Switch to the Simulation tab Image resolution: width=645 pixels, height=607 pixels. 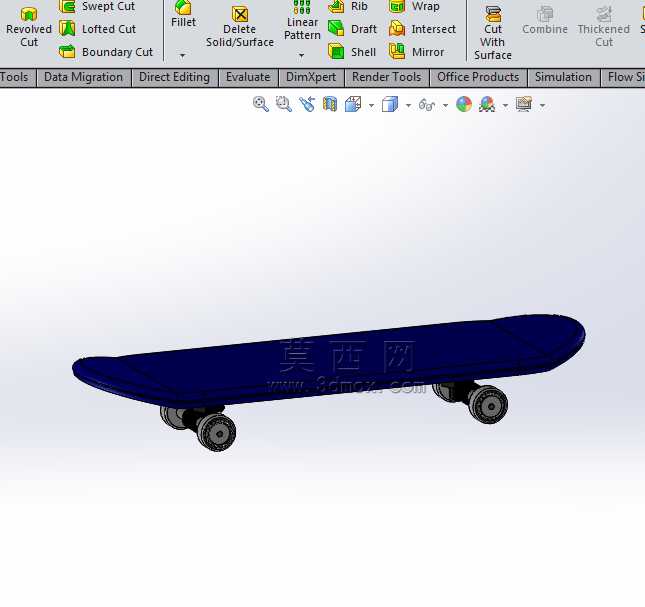pos(563,77)
